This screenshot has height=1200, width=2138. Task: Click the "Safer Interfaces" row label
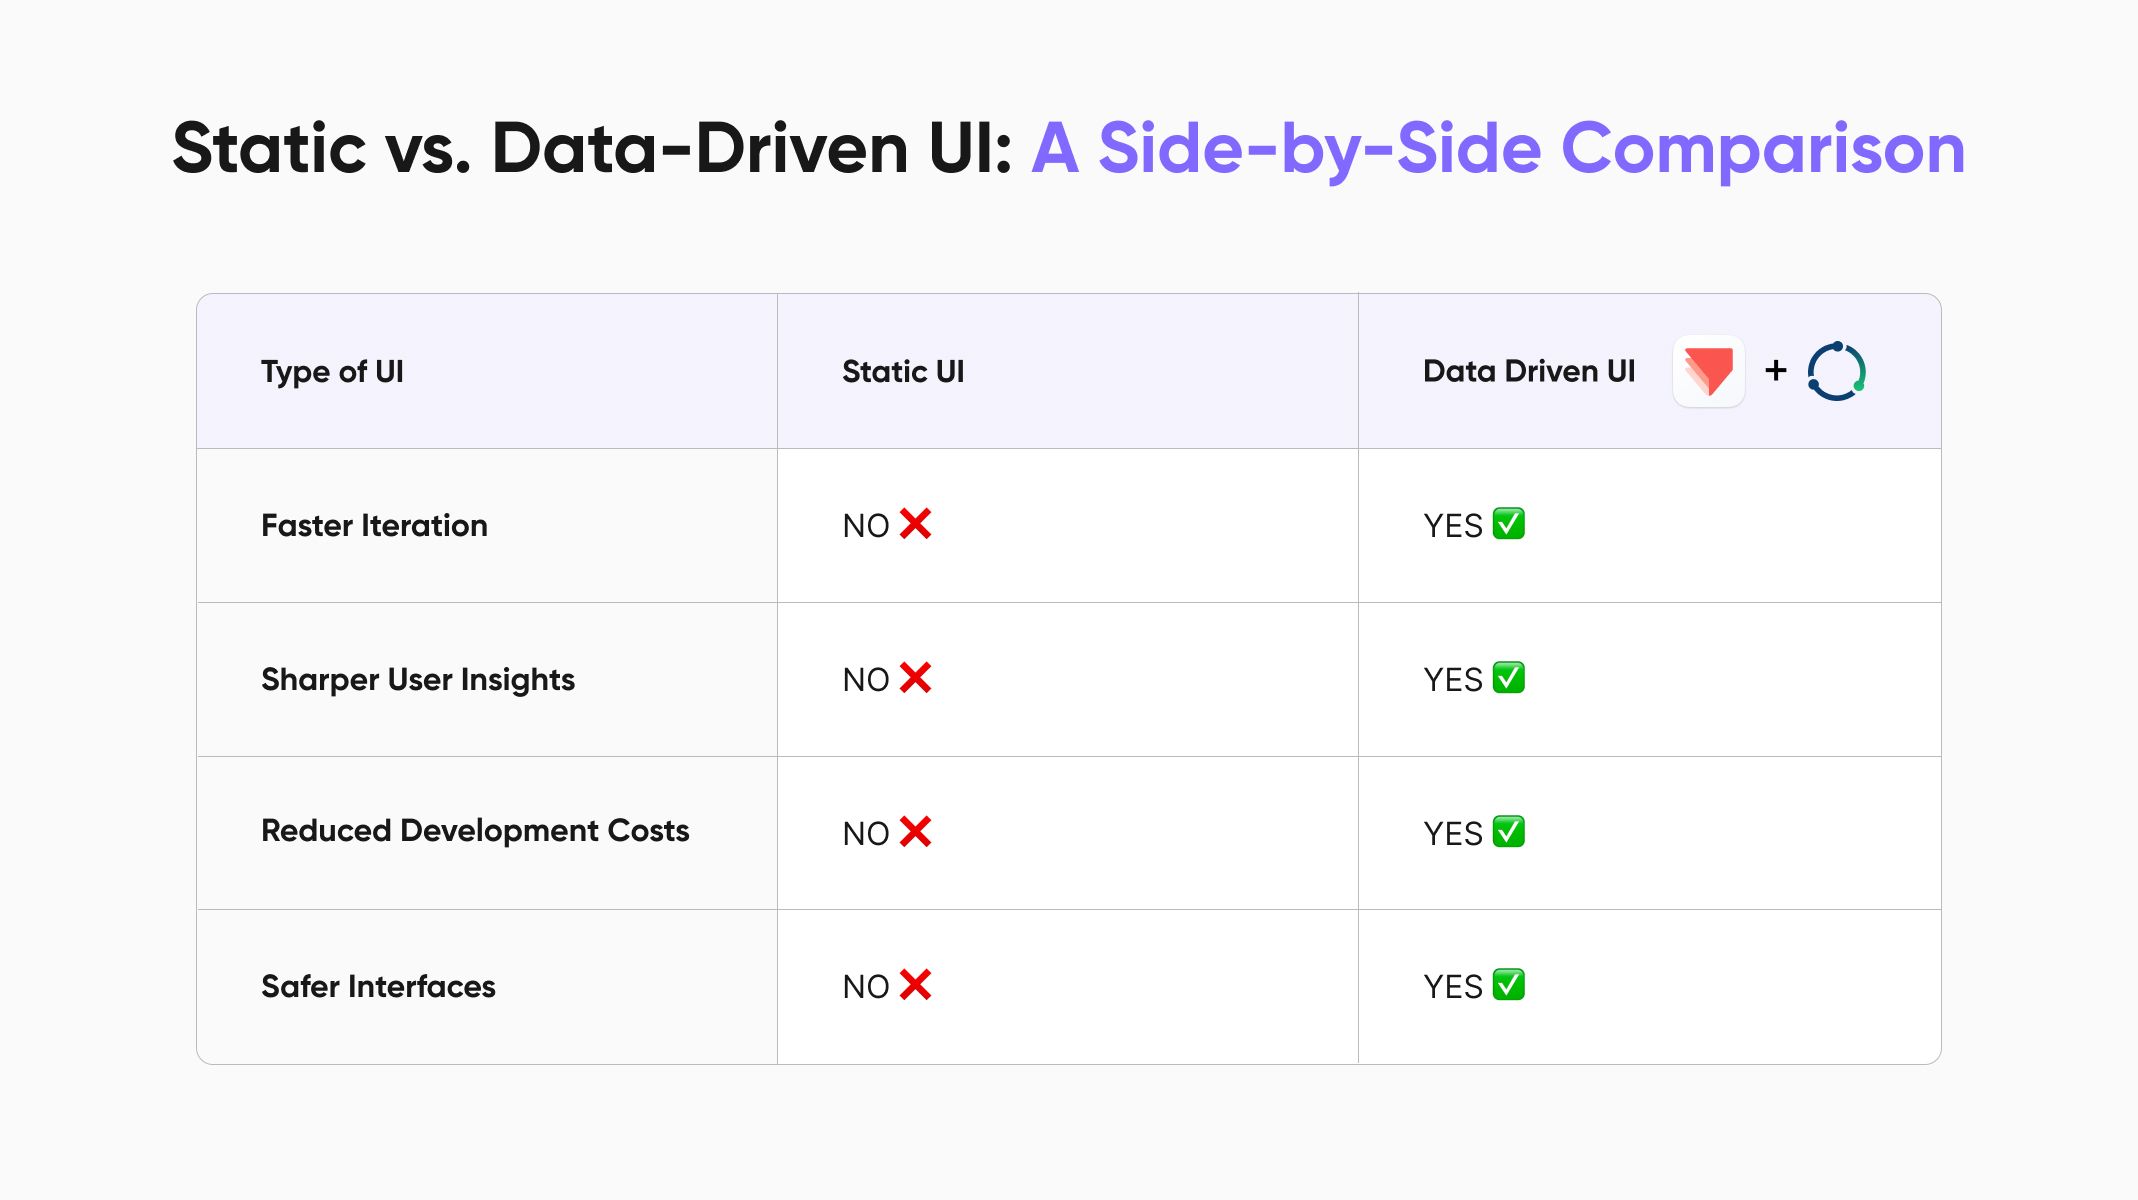click(x=378, y=987)
